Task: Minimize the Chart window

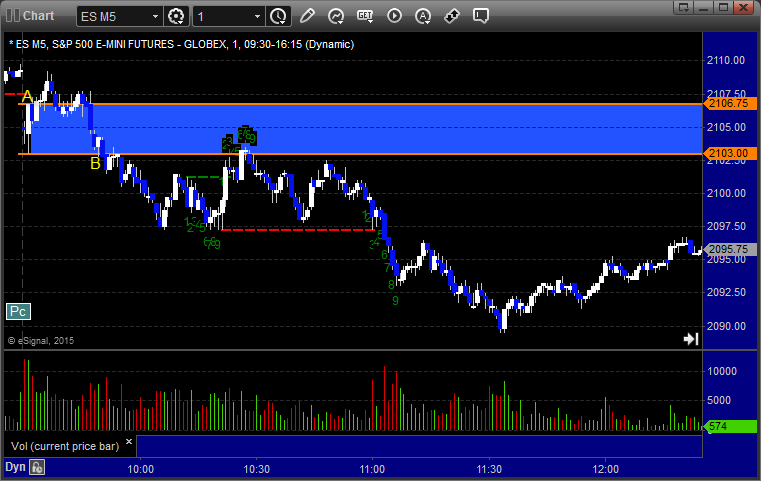Action: coord(703,7)
